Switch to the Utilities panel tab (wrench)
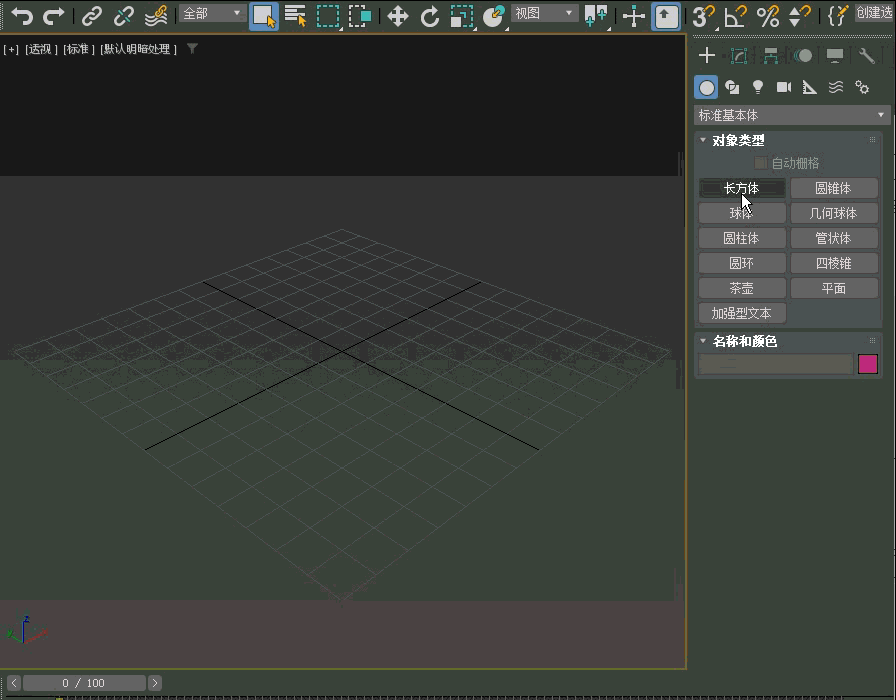The height and width of the screenshot is (700, 896). click(x=867, y=55)
